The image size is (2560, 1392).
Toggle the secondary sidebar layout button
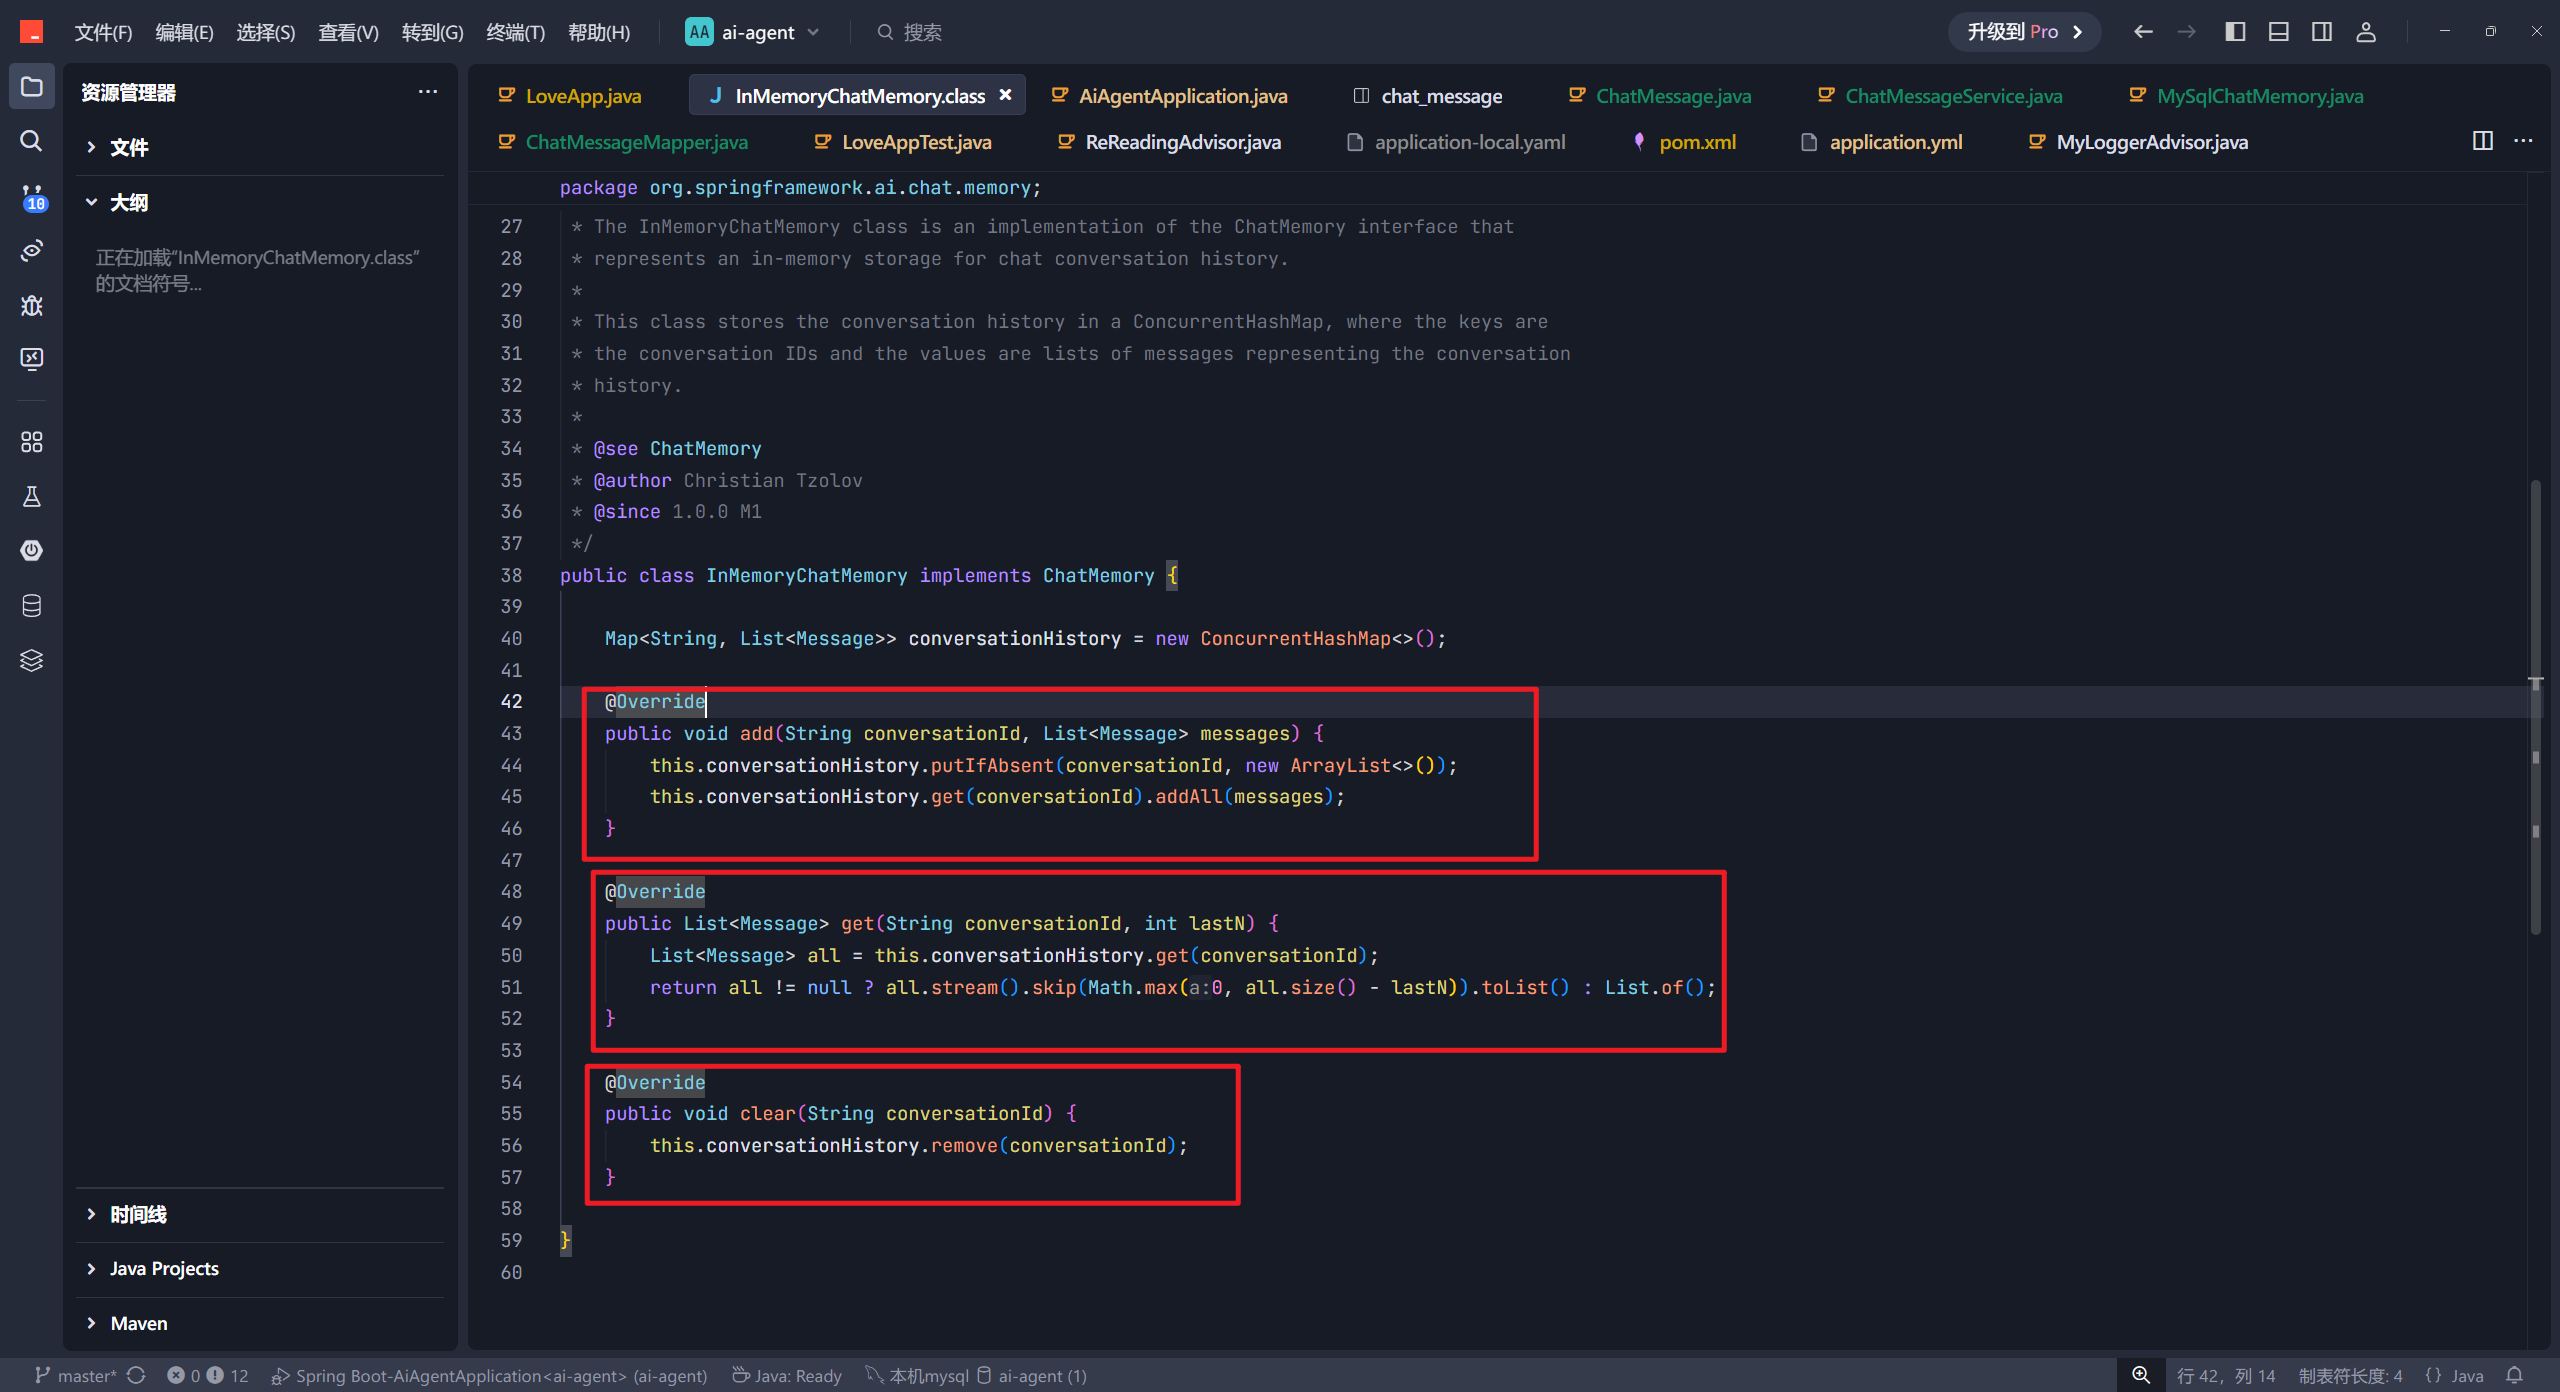point(2322,32)
